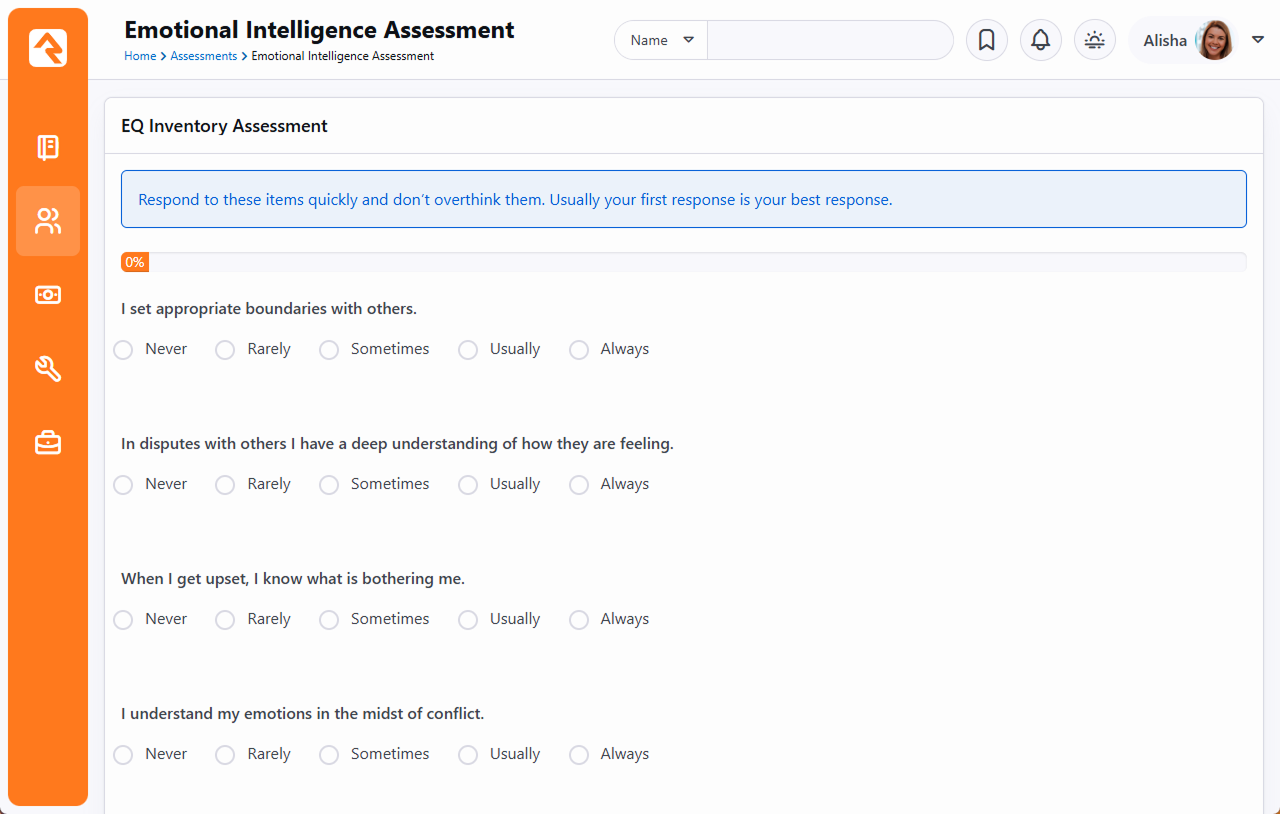
Task: Click the orange app logo icon
Action: (x=48, y=48)
